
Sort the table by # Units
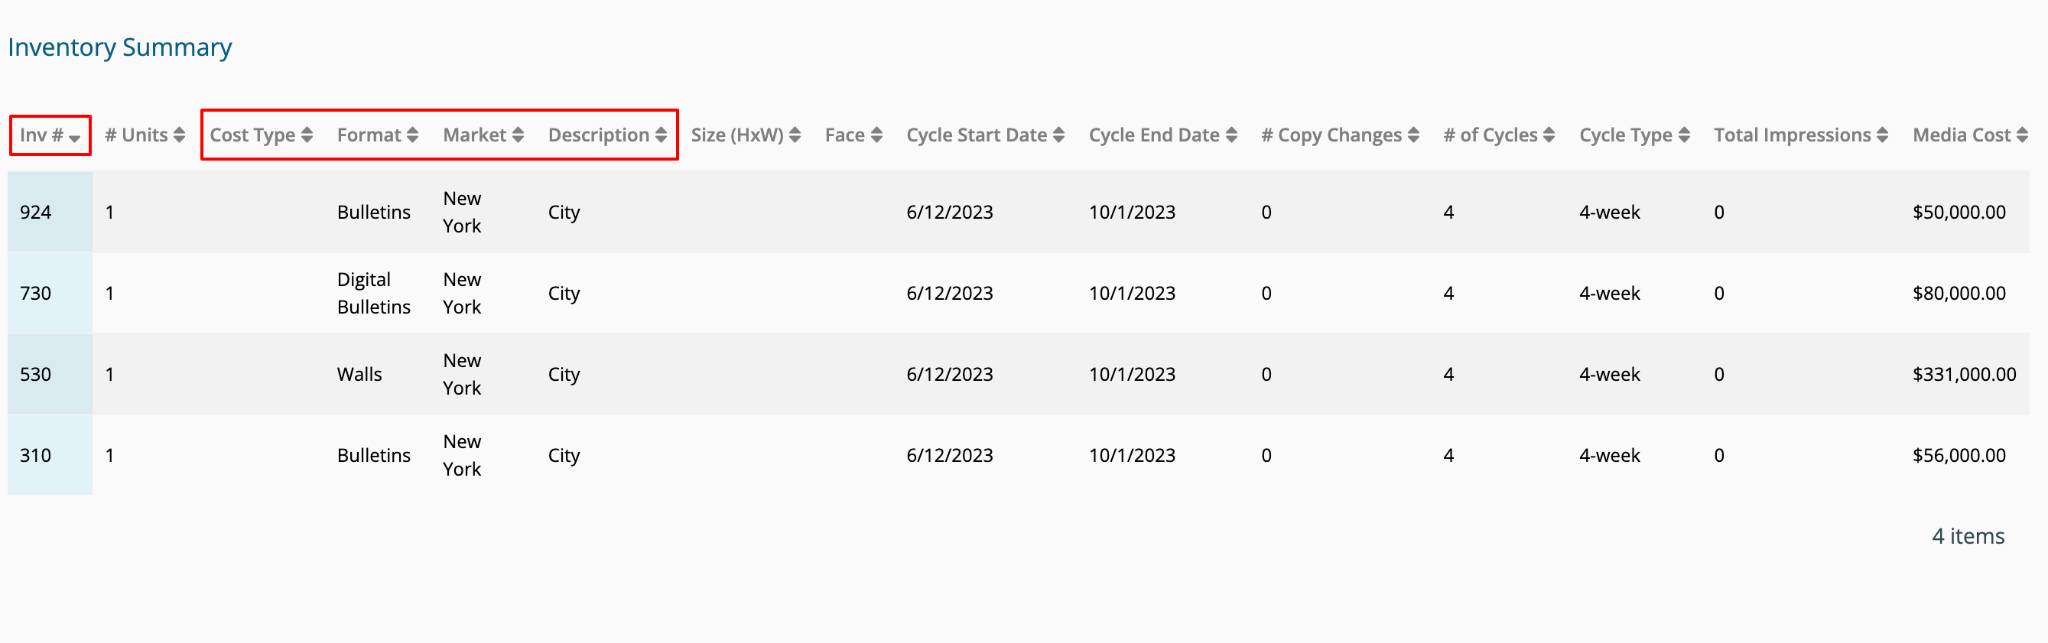point(144,135)
